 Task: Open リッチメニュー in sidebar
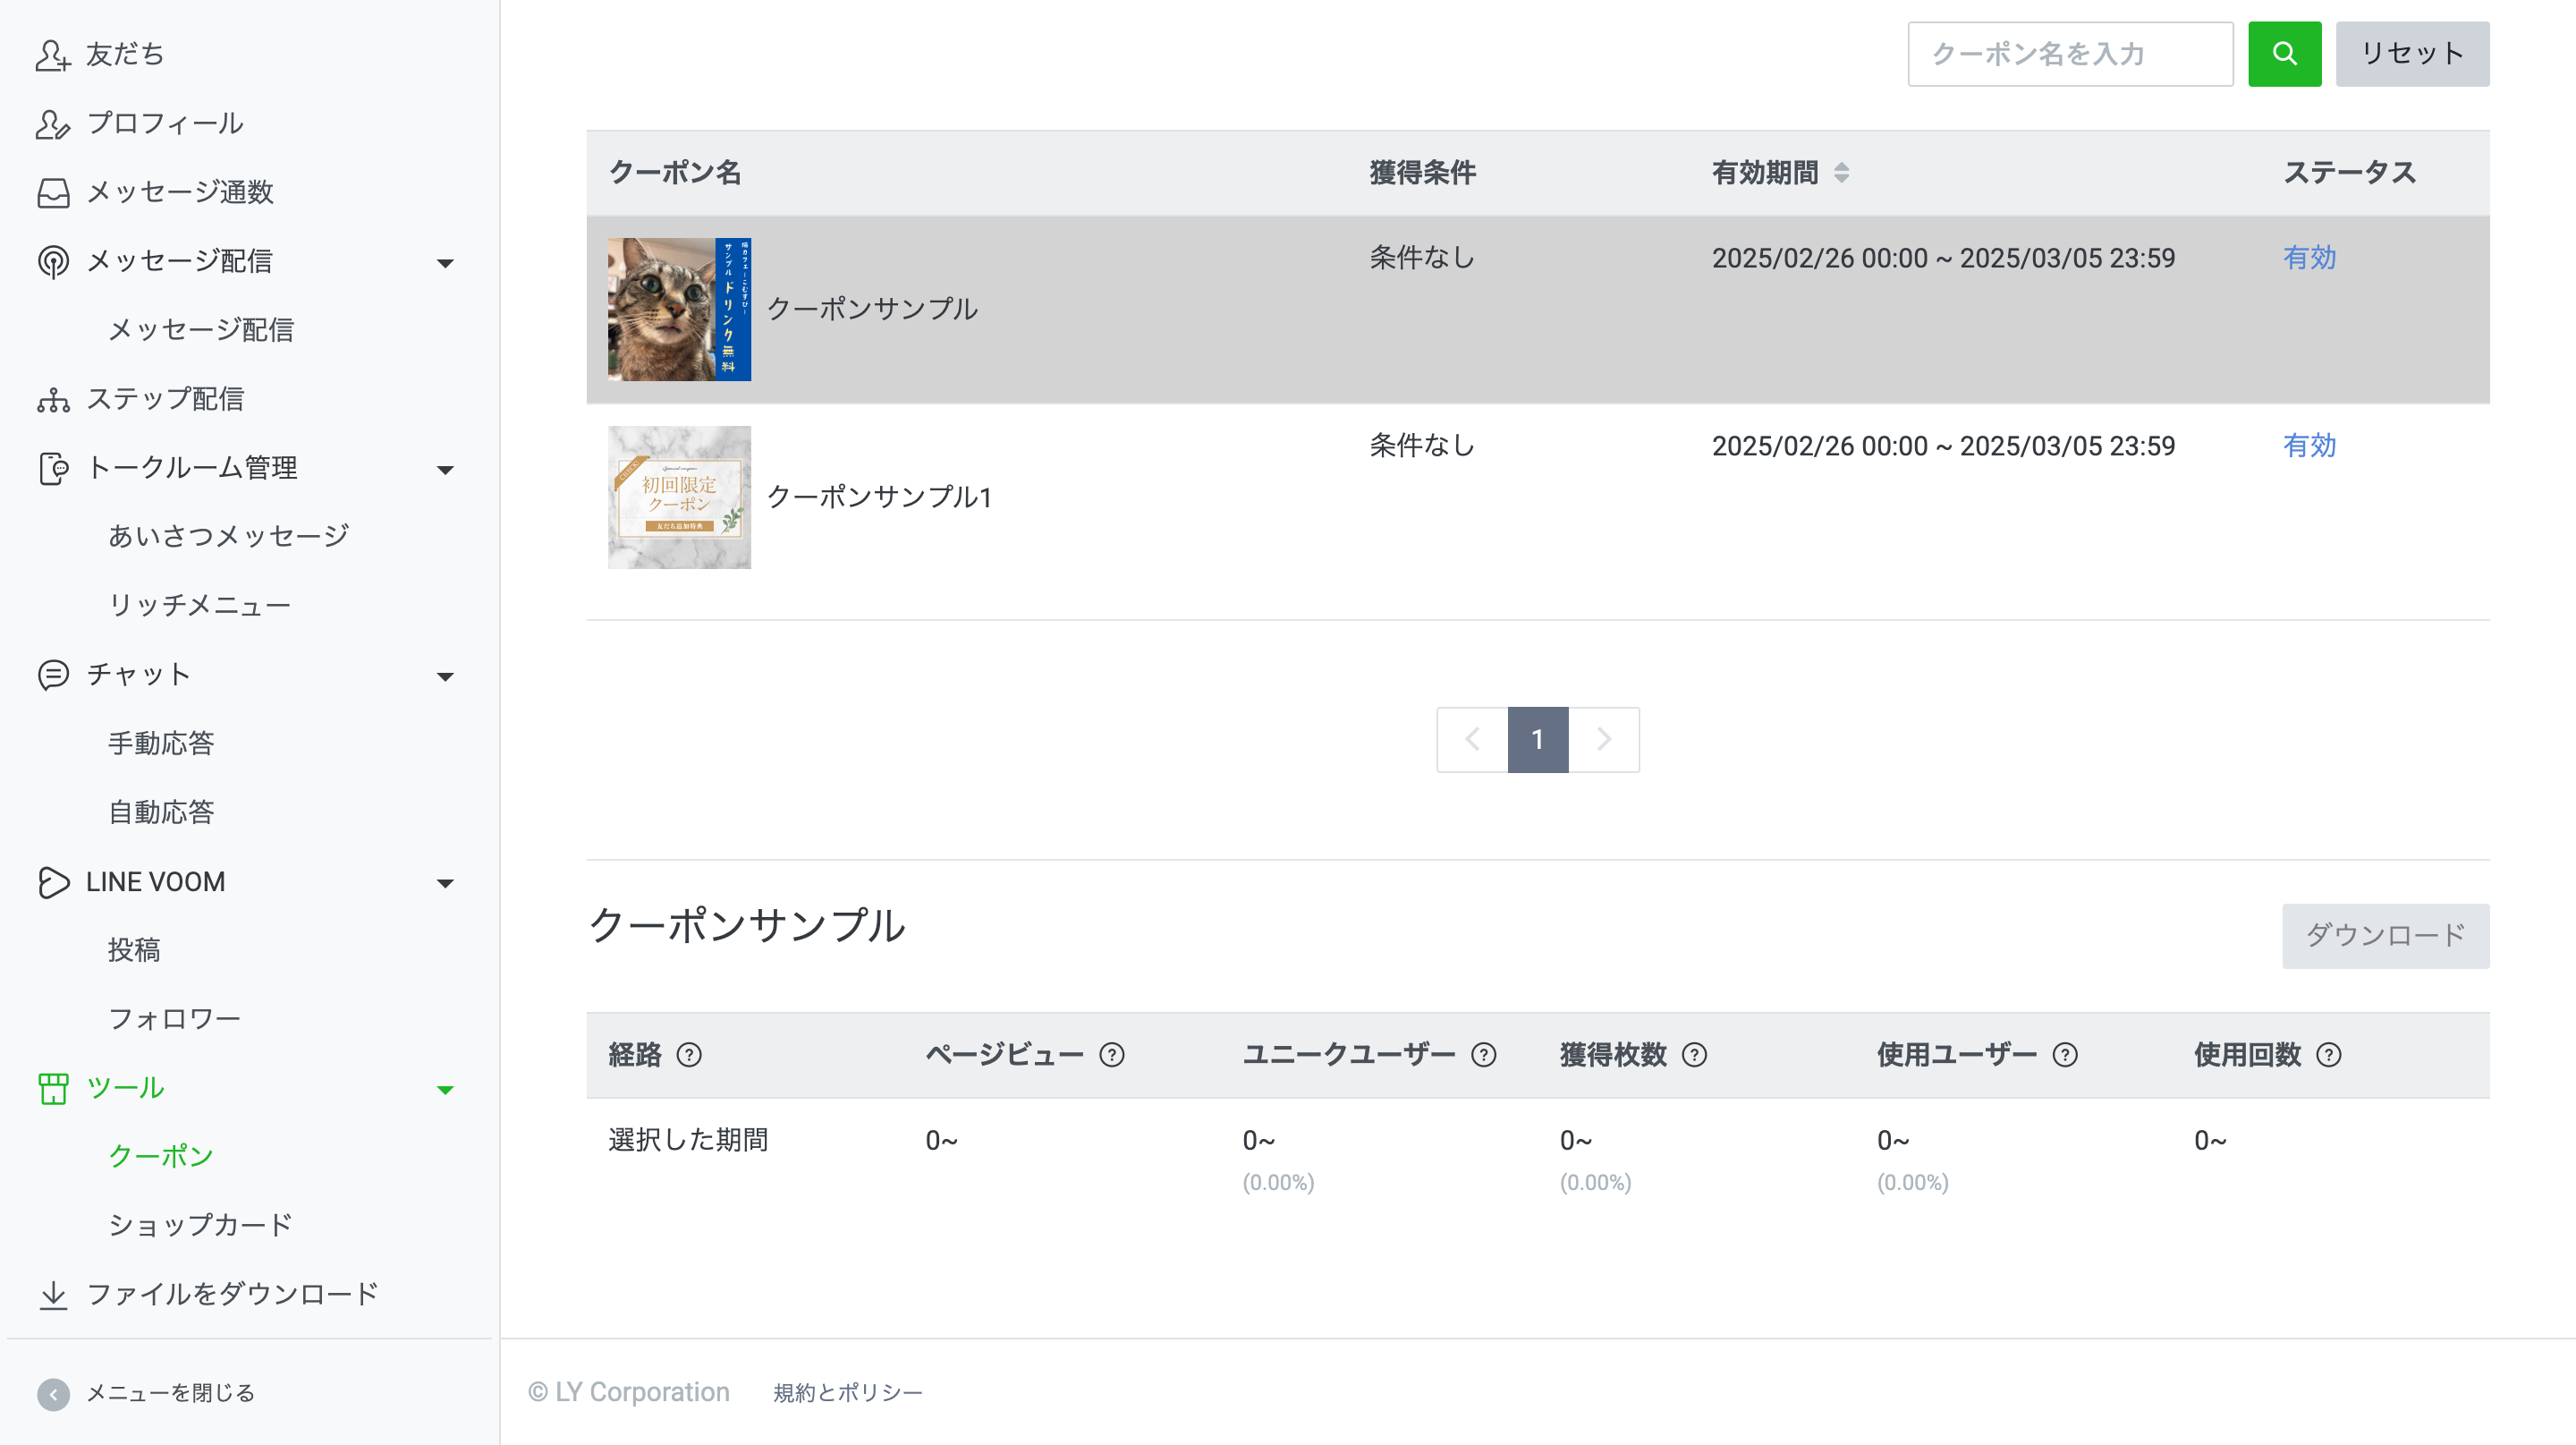199,605
